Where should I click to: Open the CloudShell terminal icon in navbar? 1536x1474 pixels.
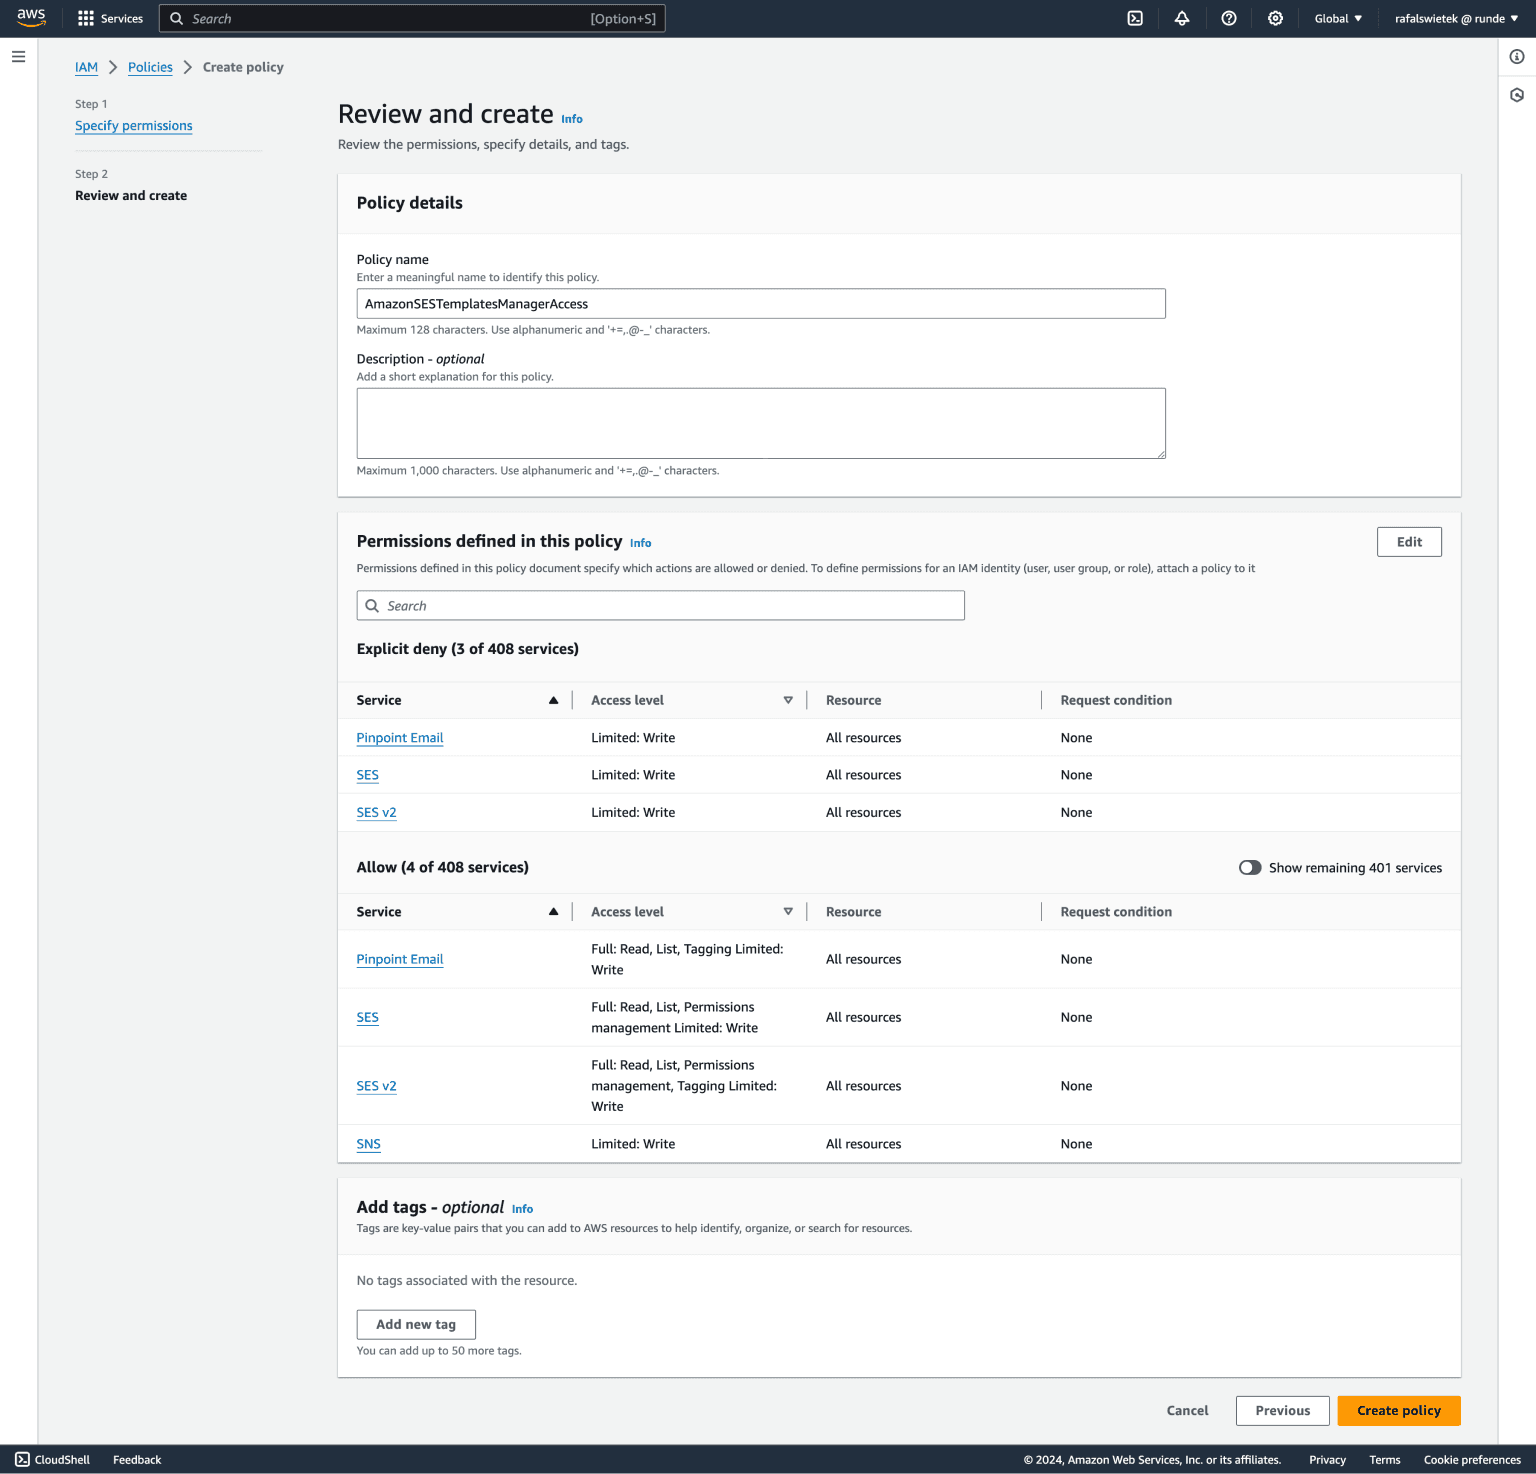[1134, 18]
